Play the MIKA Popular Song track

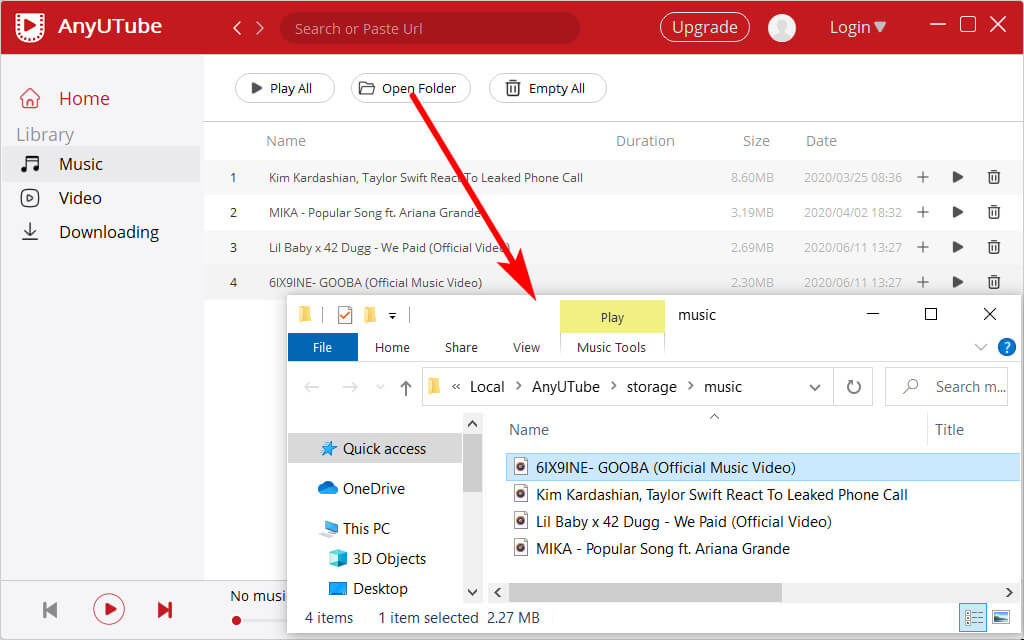click(x=957, y=212)
